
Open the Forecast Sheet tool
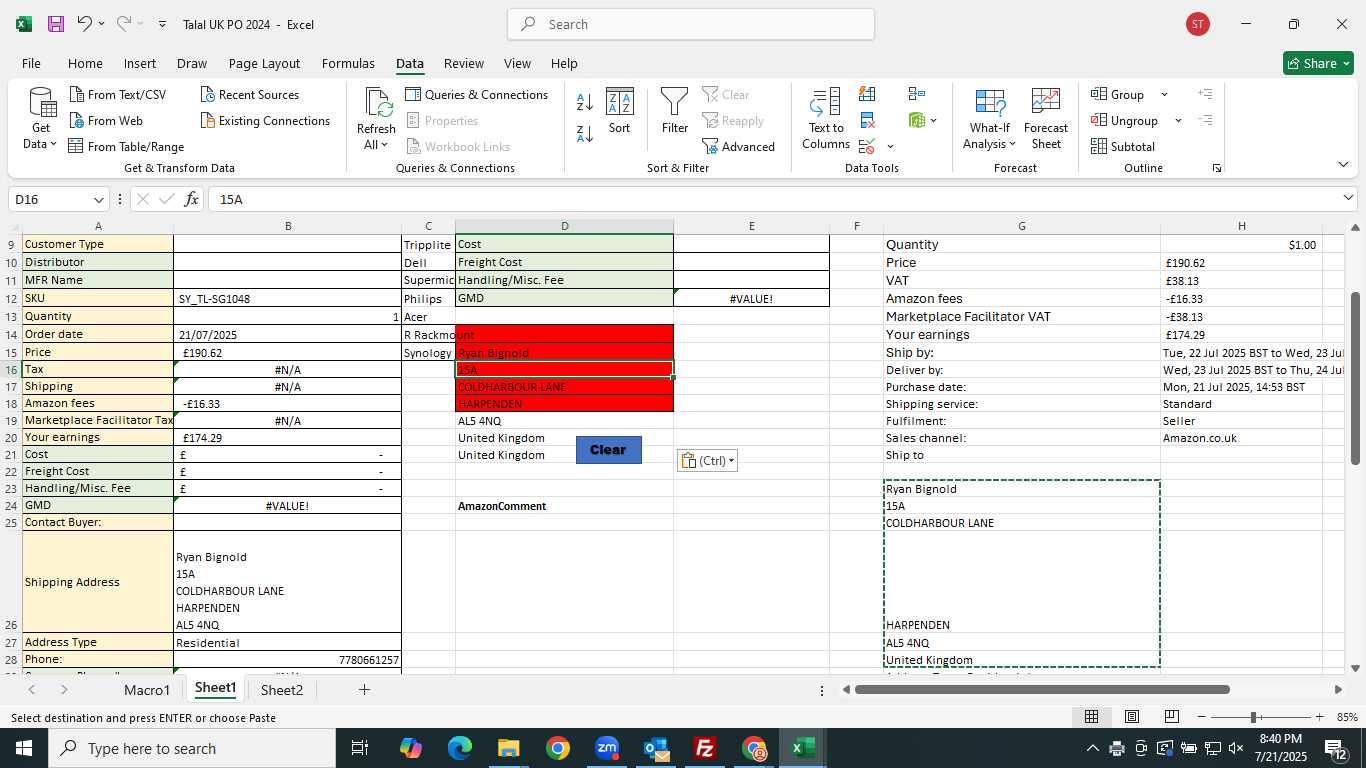pyautogui.click(x=1046, y=118)
